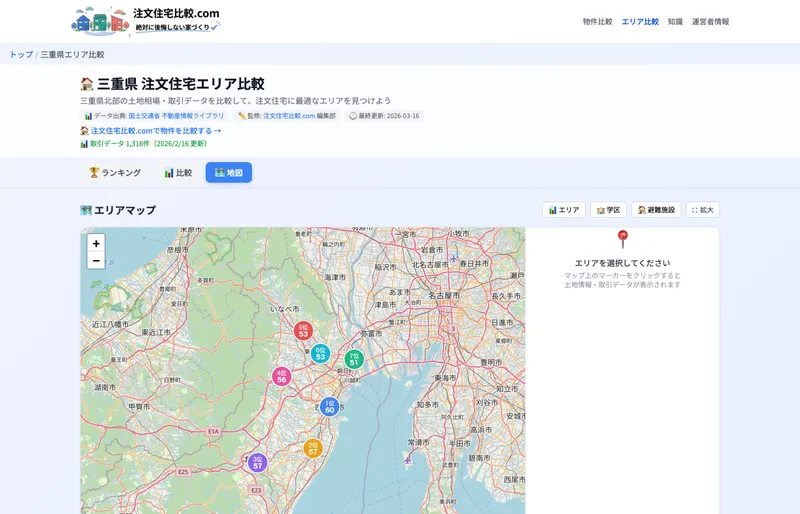The width and height of the screenshot is (800, 514).
Task: Click the 近江八幡市 label on the map
Action: [110, 324]
